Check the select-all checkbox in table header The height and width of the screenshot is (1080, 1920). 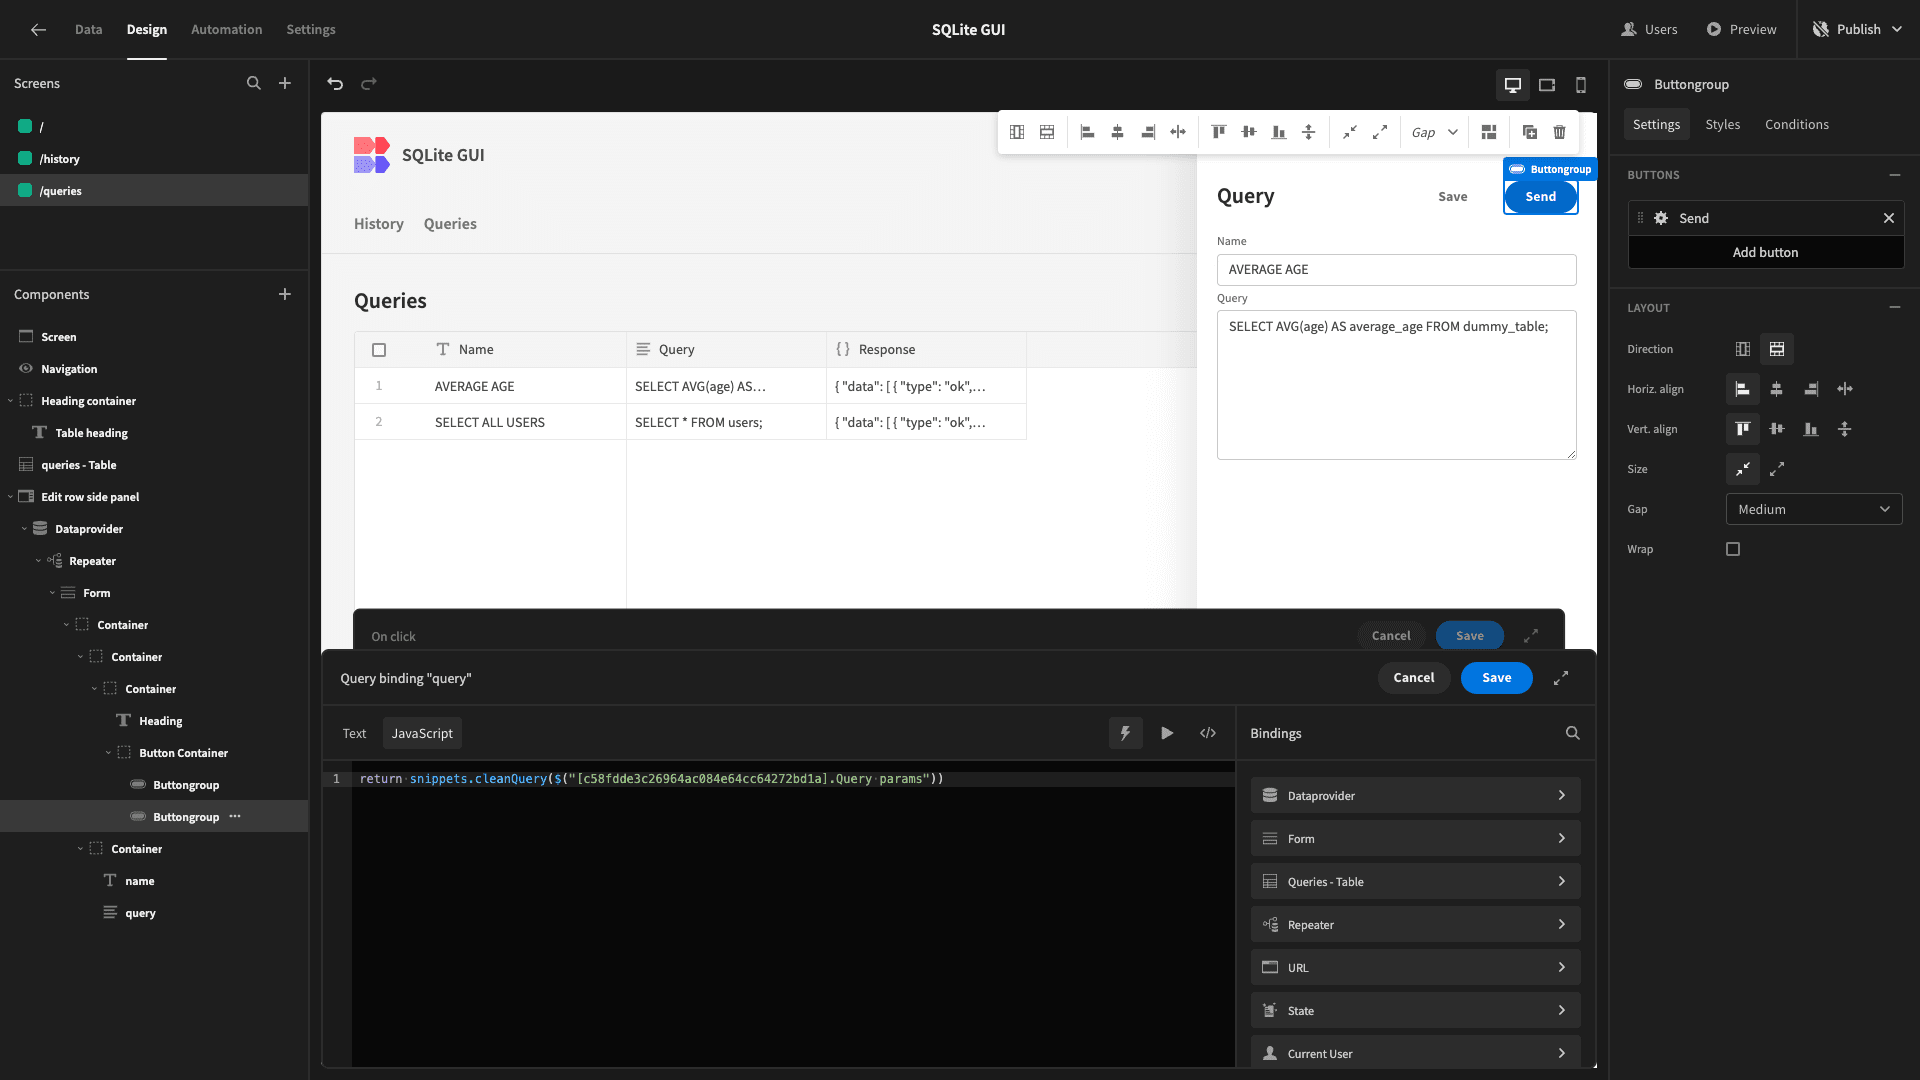(379, 350)
